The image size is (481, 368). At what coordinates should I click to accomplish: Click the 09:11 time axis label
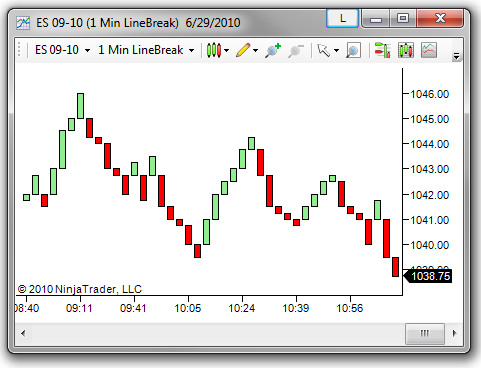(x=79, y=308)
